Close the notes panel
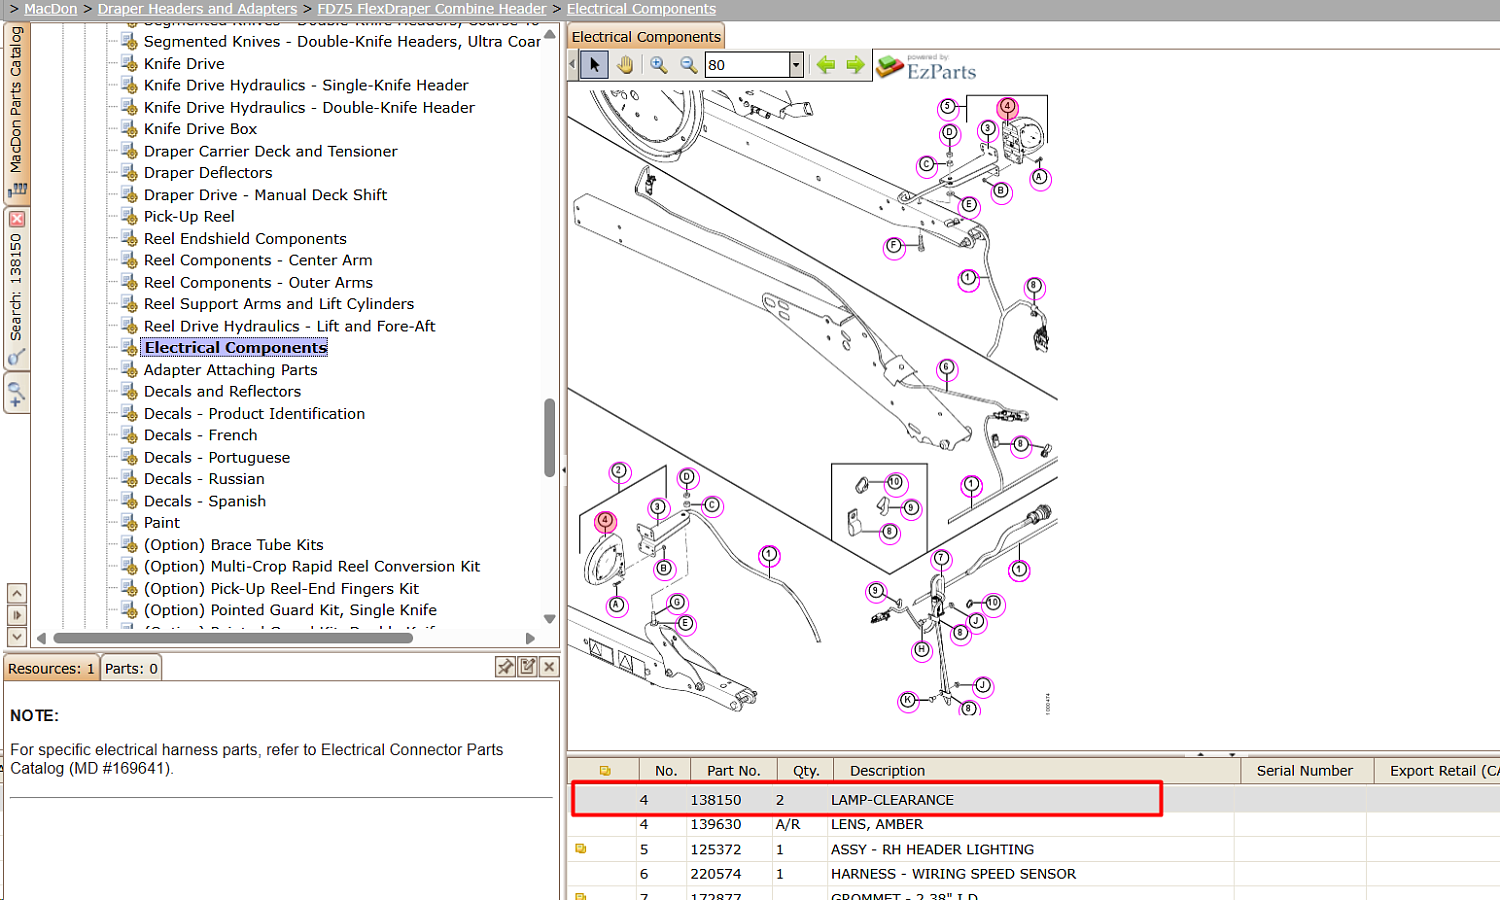Screen dimensions: 1500x900 click(x=549, y=667)
